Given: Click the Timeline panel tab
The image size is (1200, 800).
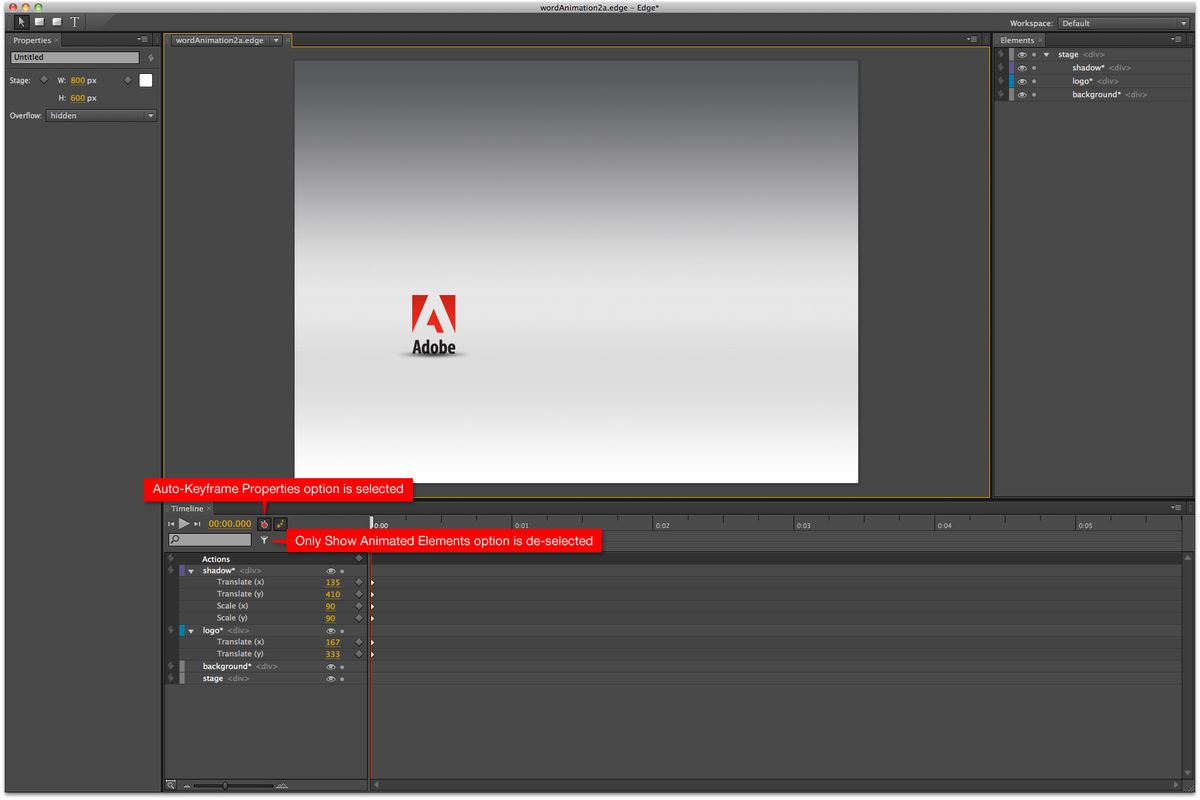Looking at the screenshot, I should [x=190, y=508].
